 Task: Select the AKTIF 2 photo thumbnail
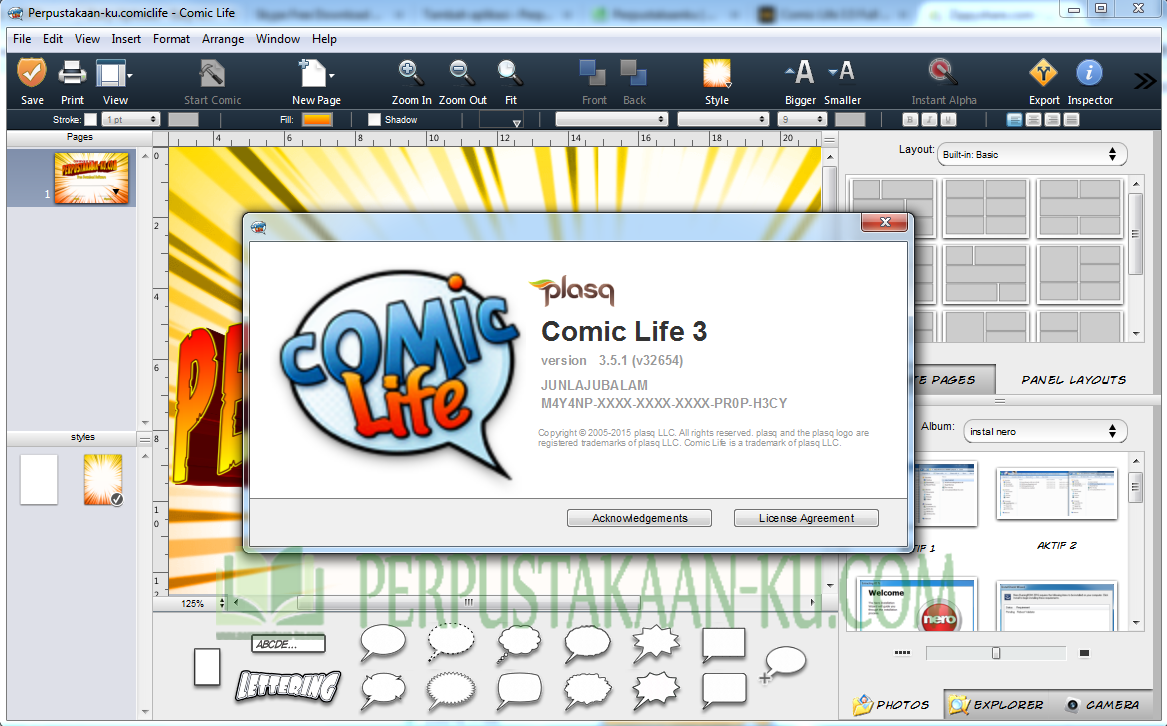(x=1057, y=494)
